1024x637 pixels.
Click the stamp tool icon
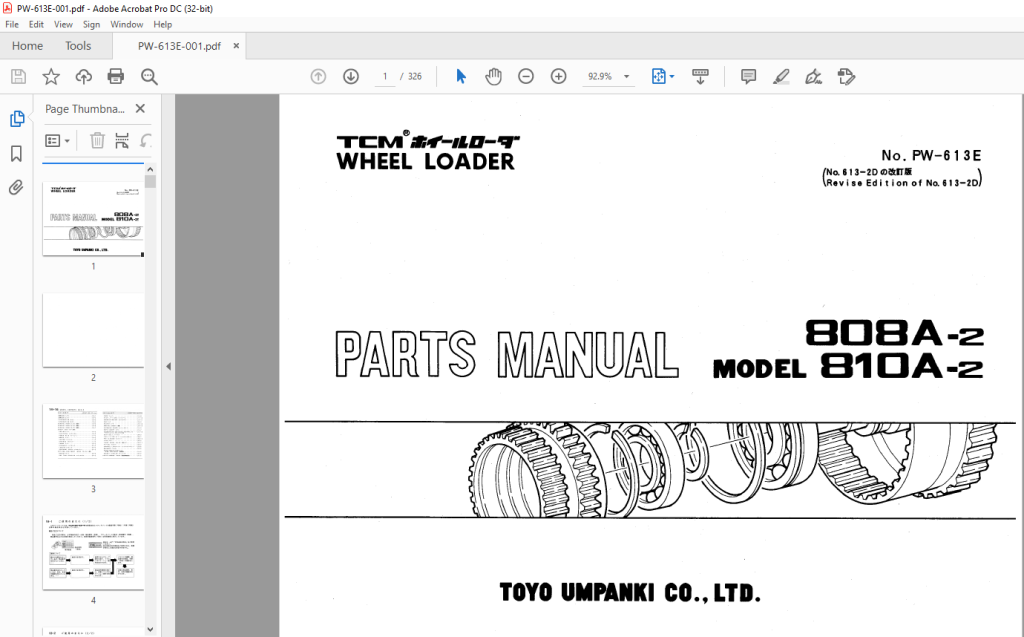tap(846, 76)
